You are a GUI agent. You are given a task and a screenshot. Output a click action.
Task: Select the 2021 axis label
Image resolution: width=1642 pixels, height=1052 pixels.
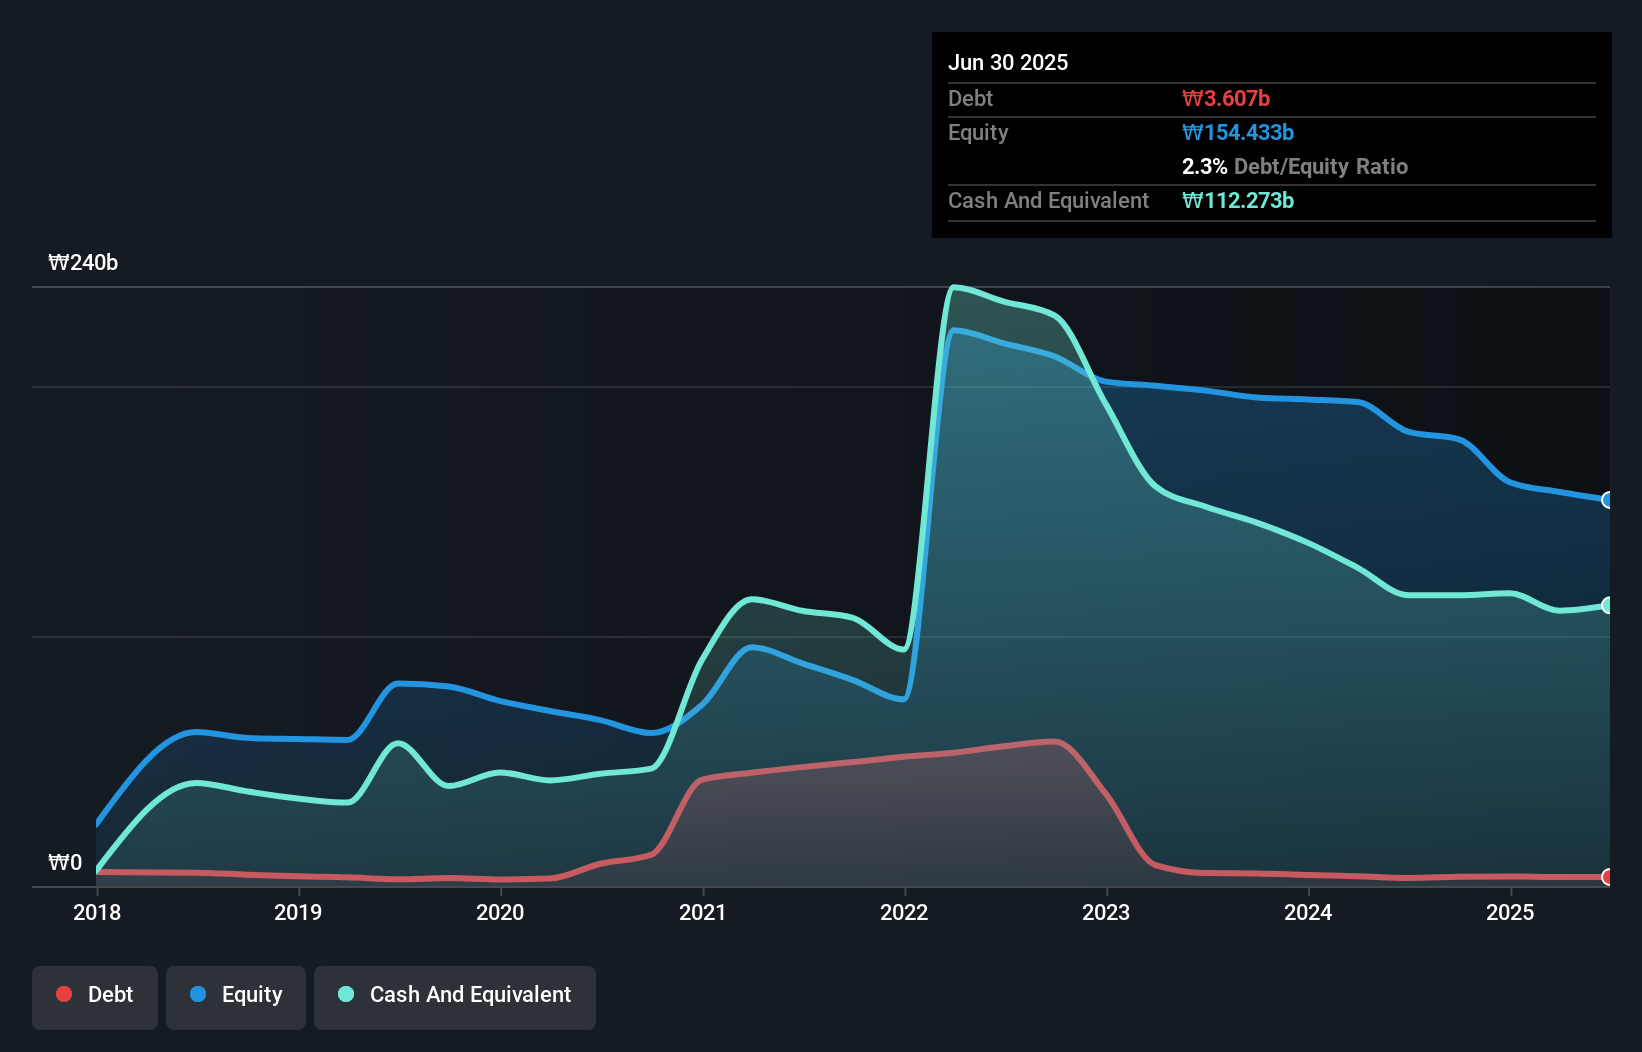click(x=703, y=912)
